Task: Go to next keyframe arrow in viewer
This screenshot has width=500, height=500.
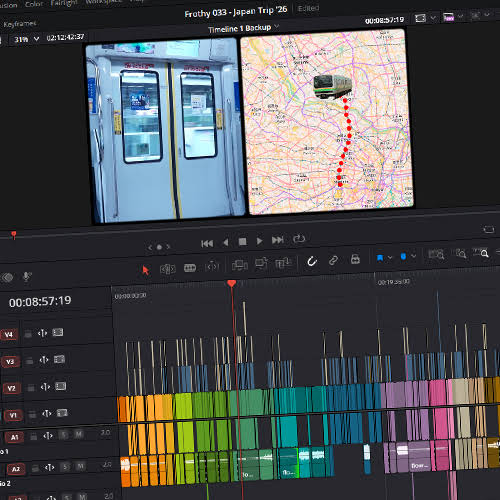Action: click(168, 246)
